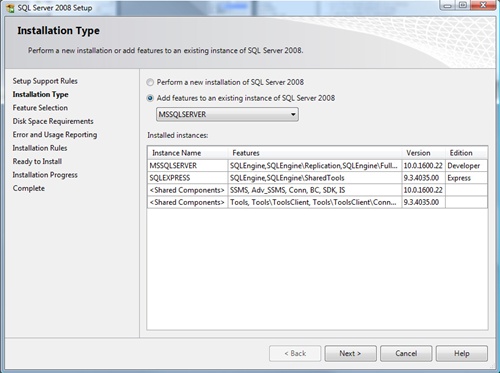The image size is (500, 373).
Task: Click the Features column header
Action: click(315, 153)
